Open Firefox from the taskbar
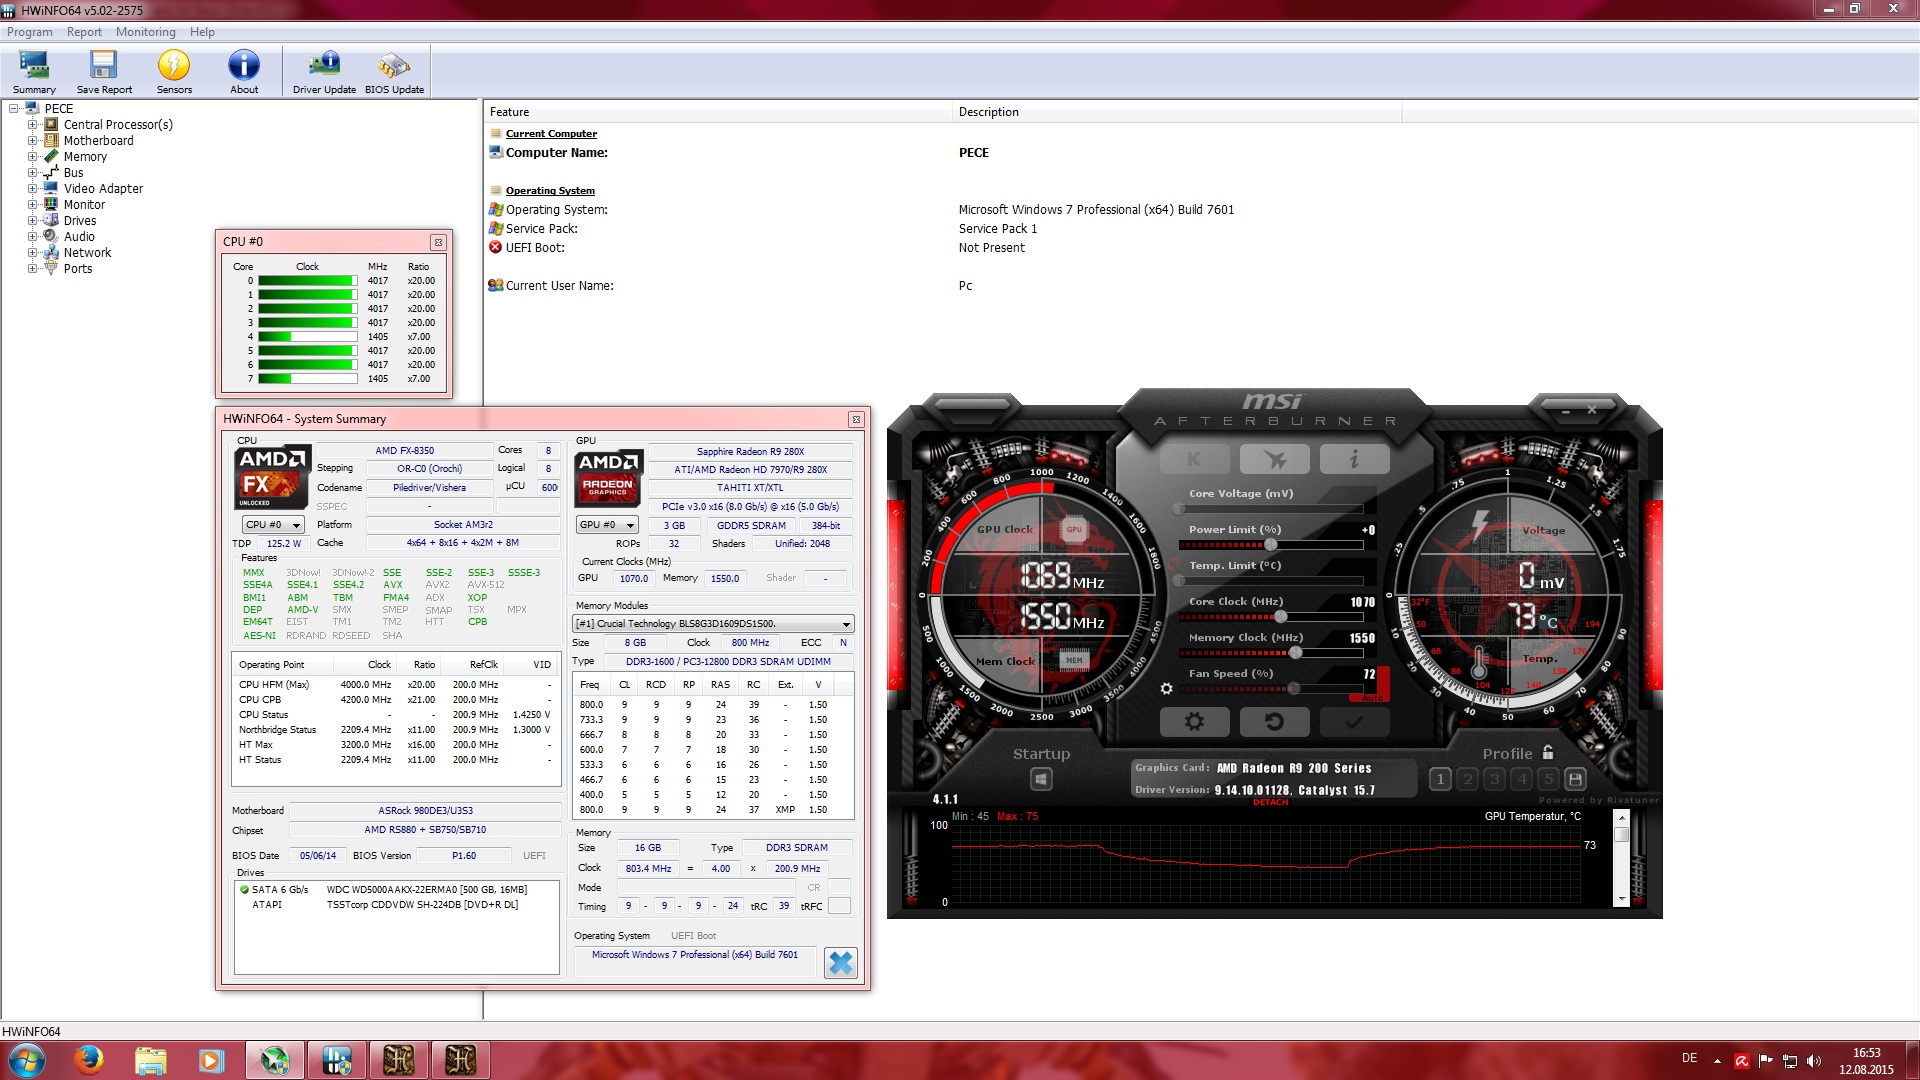Screen dimensions: 1920x1080 89,1060
